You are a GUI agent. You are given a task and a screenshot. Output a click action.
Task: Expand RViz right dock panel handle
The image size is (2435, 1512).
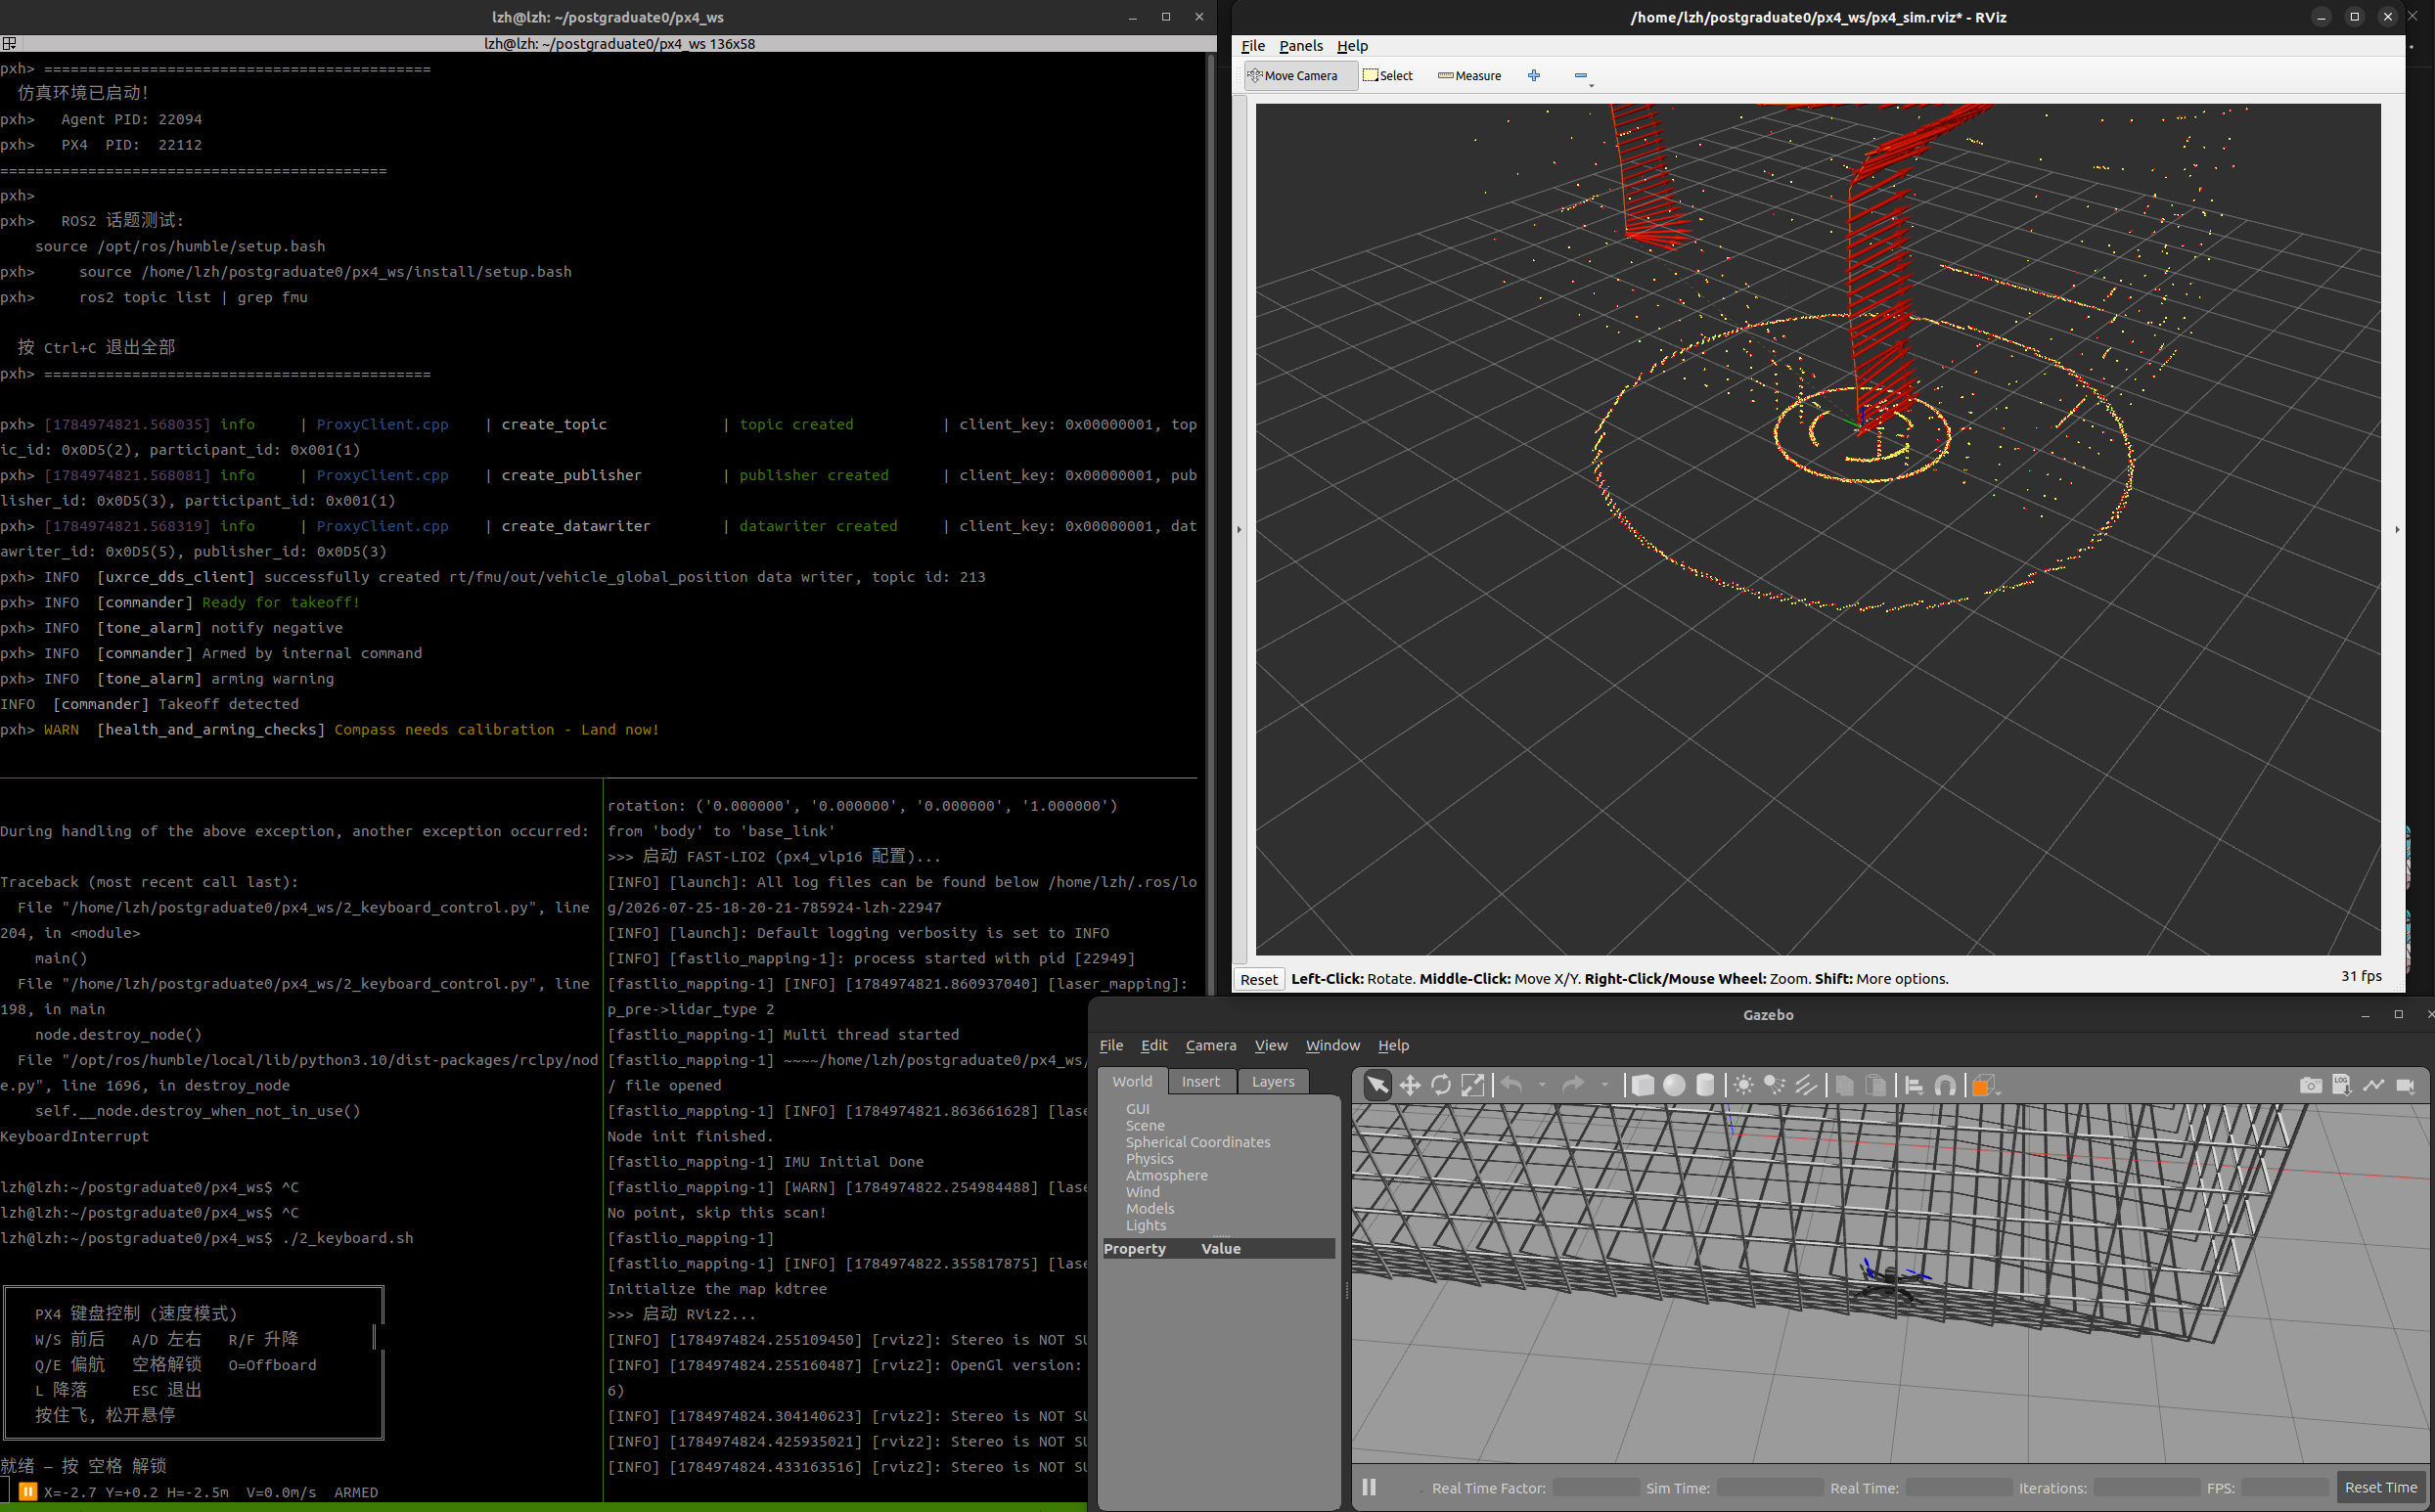tap(2397, 530)
